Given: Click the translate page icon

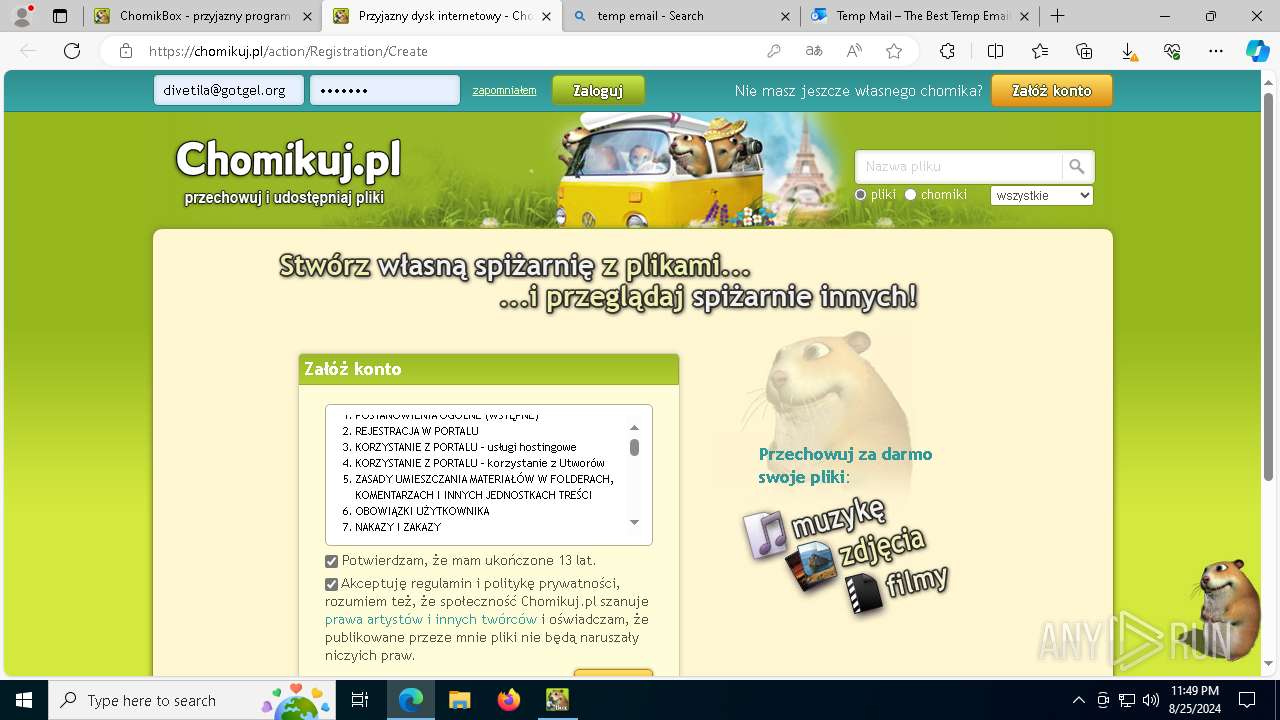Looking at the screenshot, I should [x=814, y=51].
